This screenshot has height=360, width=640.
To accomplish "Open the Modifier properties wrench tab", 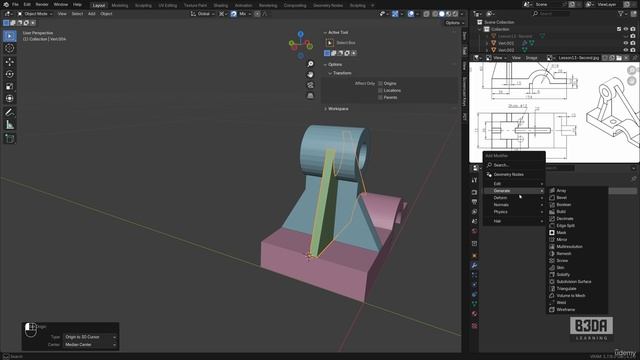I will click(x=474, y=265).
